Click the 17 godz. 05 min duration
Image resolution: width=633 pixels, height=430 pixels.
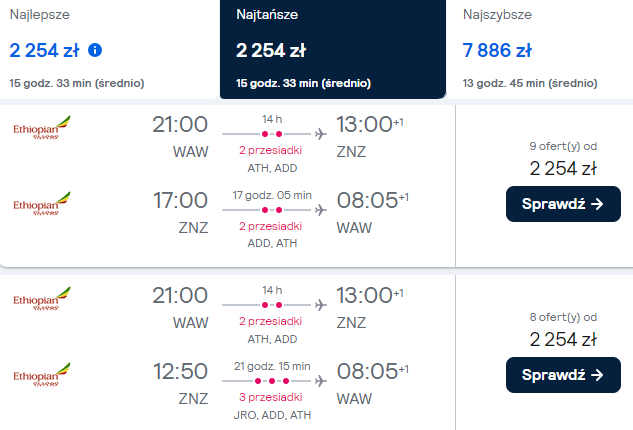tap(272, 194)
